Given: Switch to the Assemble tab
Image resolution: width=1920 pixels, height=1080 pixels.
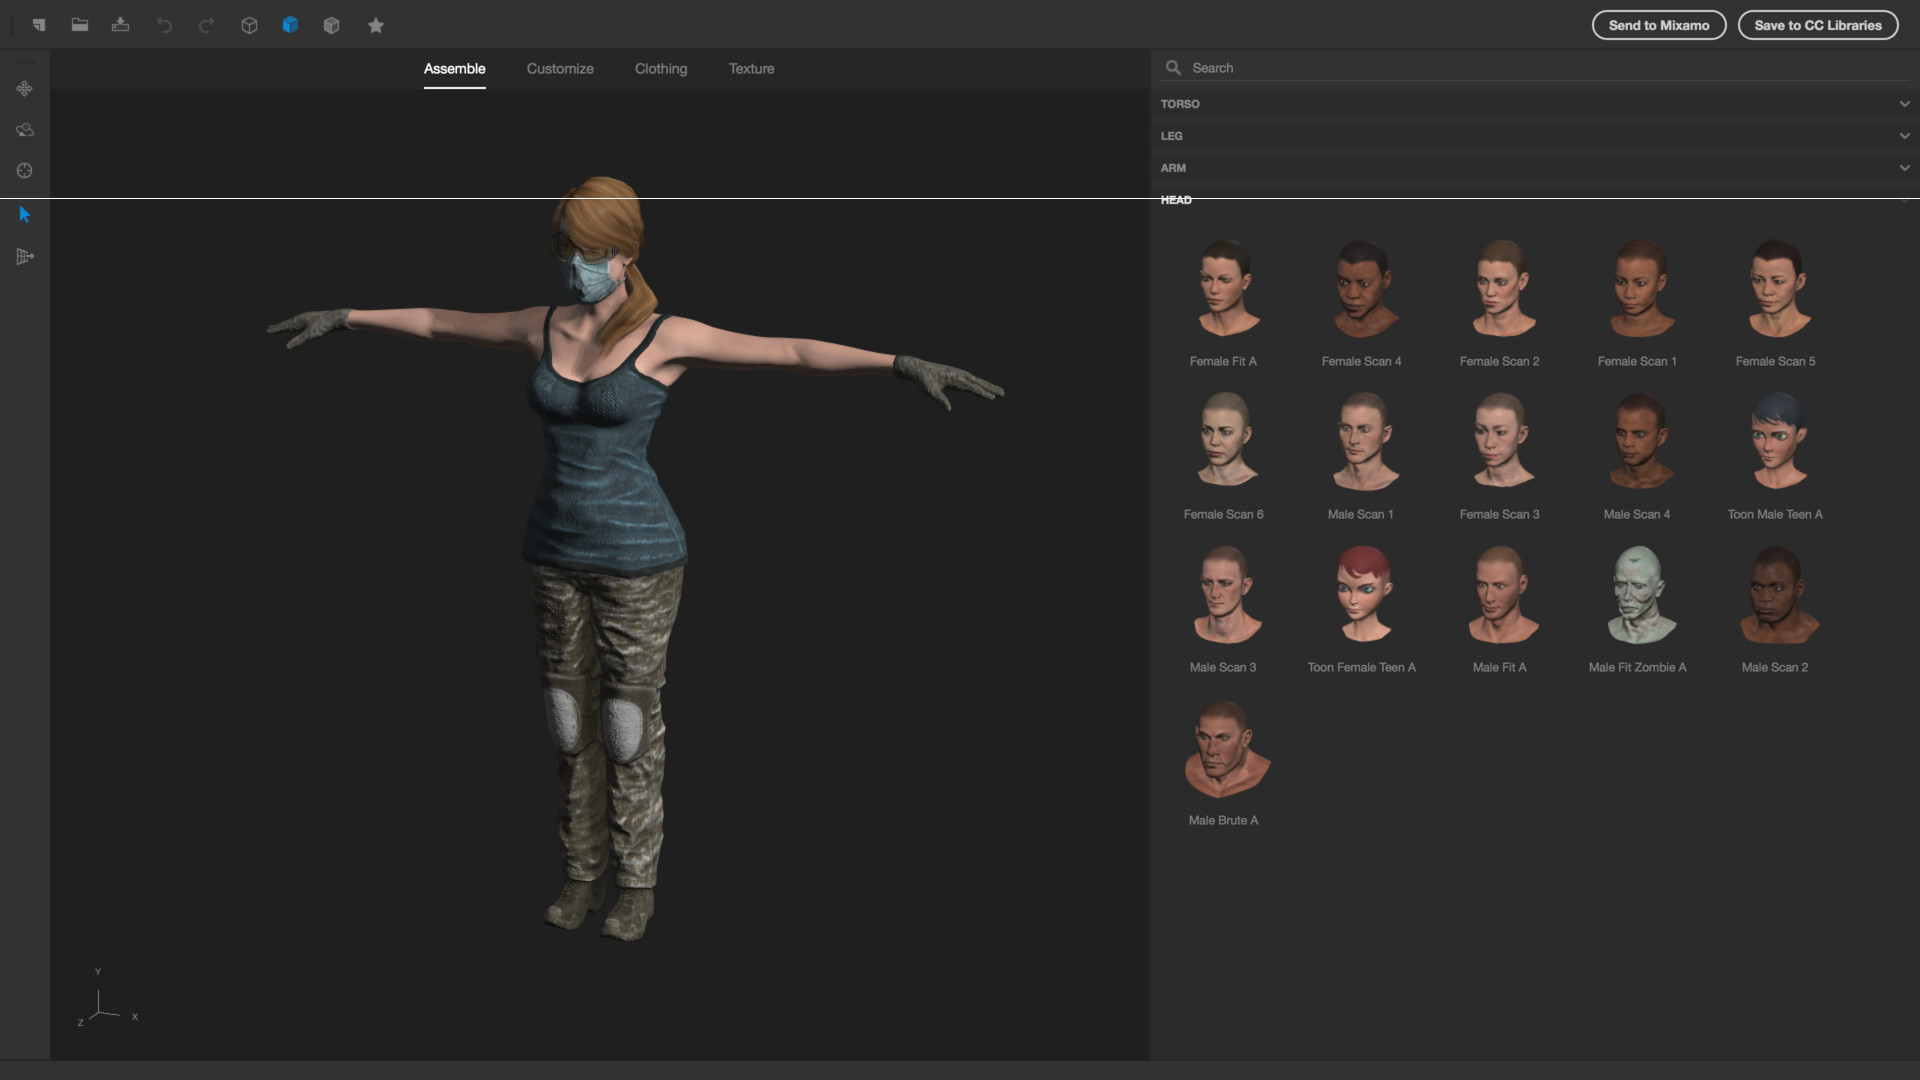Looking at the screenshot, I should (x=454, y=69).
